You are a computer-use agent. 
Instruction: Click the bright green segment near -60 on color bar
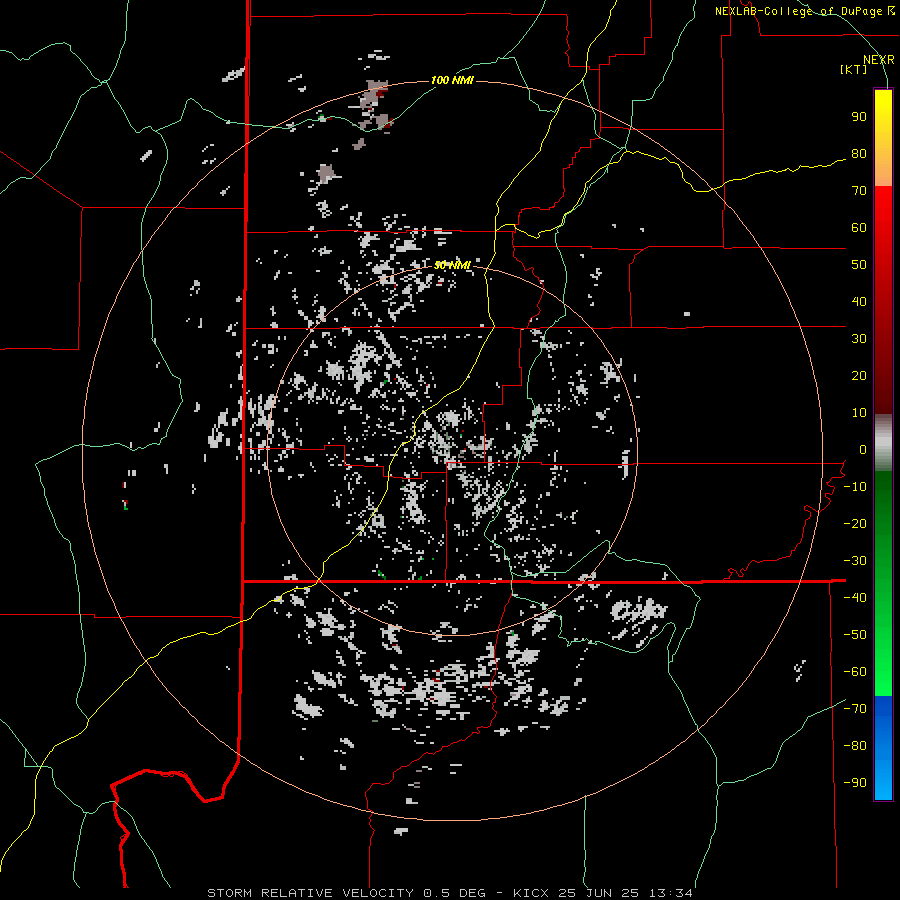coord(883,672)
